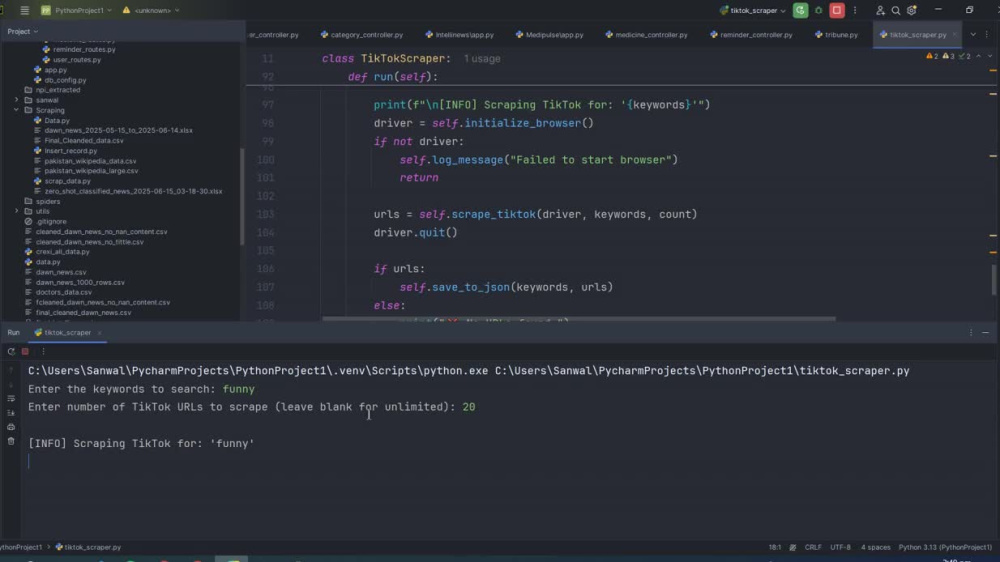Open the tiktok_scraper run configuration dropdown

tap(753, 10)
